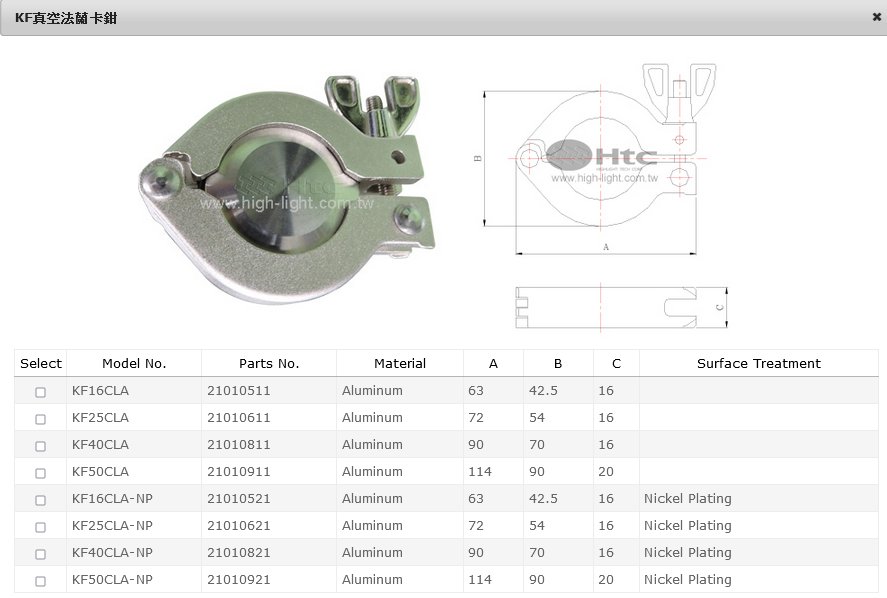Enable the KF50CLA selection checkbox
887x598 pixels.
pyautogui.click(x=40, y=473)
